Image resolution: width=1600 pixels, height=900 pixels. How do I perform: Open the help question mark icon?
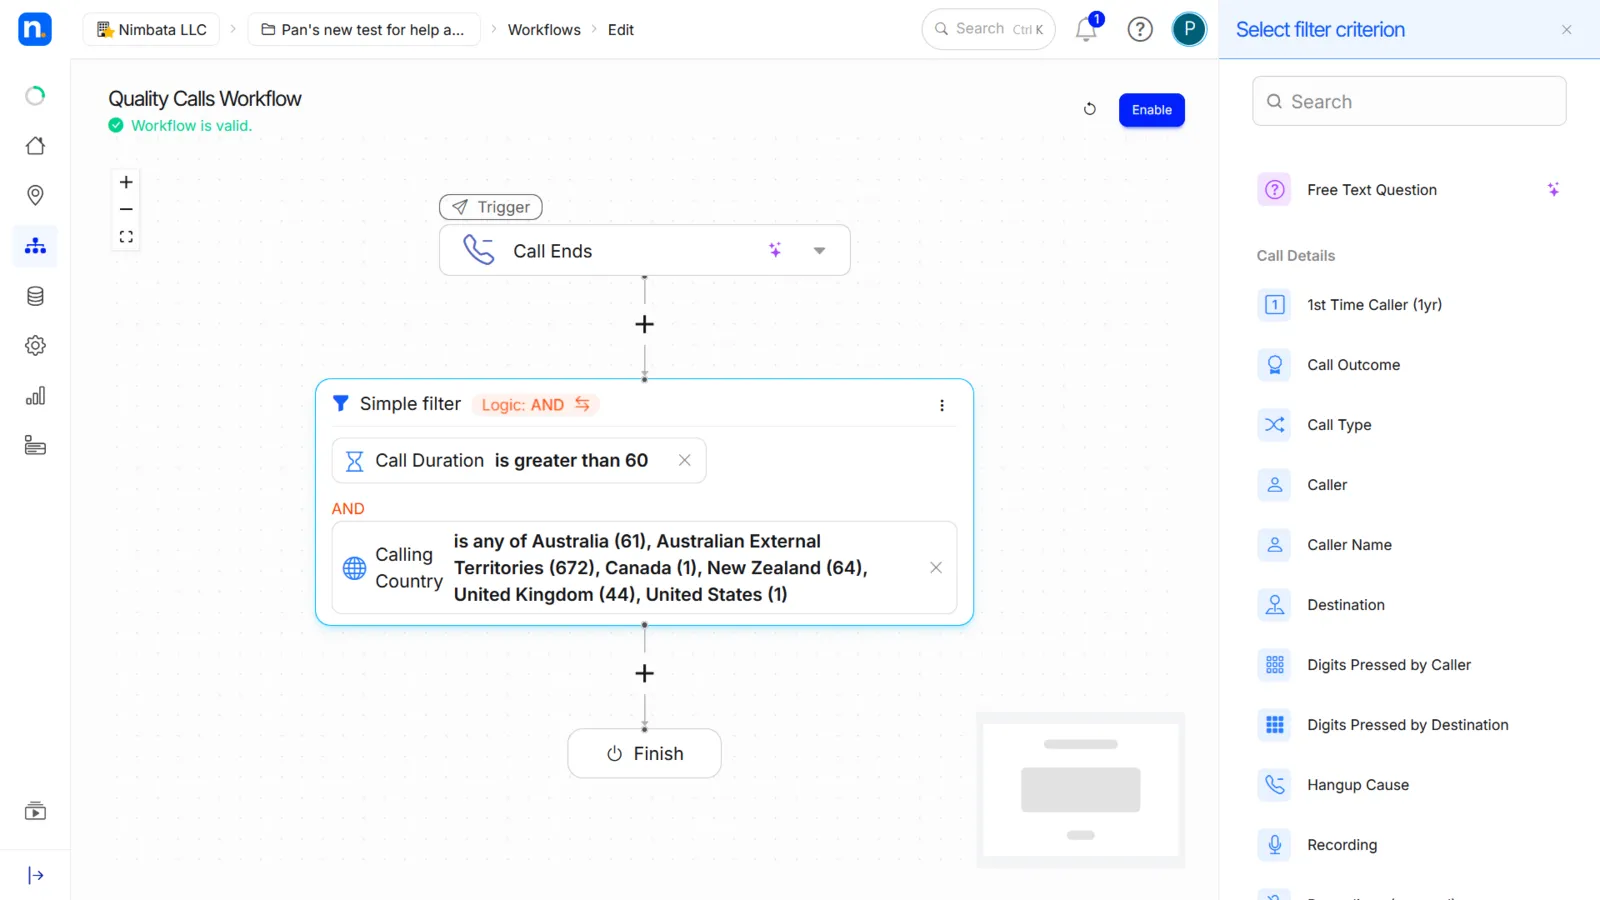1140,29
